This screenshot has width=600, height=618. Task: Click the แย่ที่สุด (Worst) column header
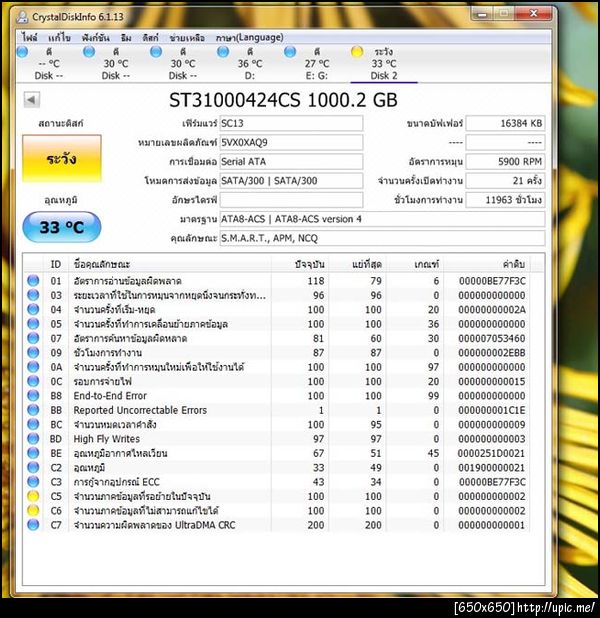tap(358, 264)
